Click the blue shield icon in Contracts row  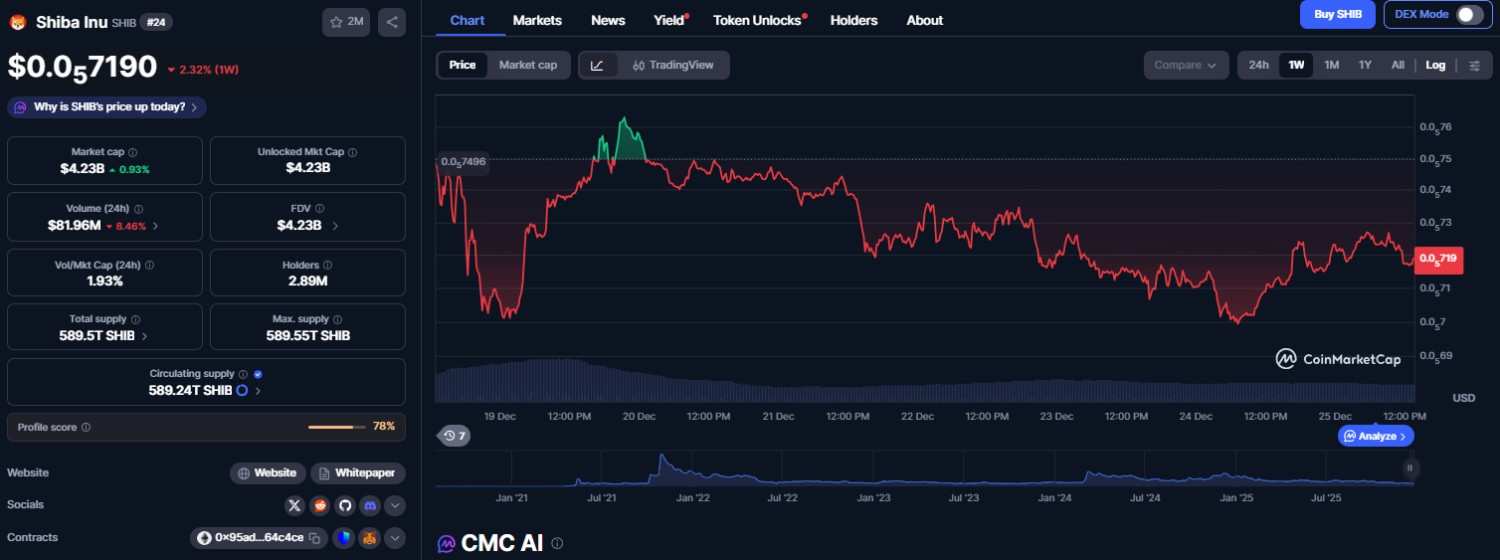point(343,538)
